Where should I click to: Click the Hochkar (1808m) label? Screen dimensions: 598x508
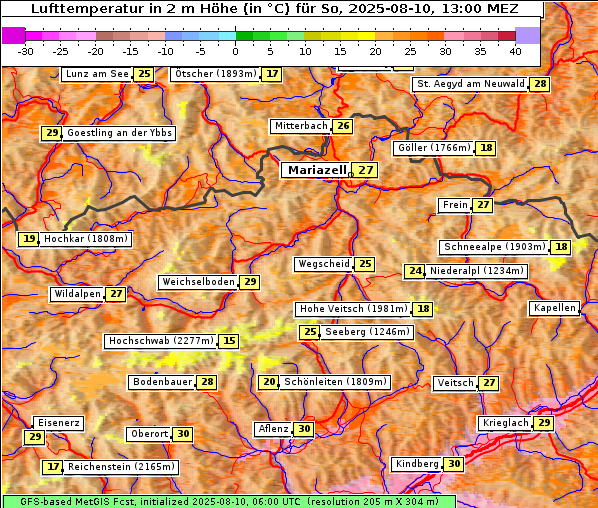pos(86,239)
